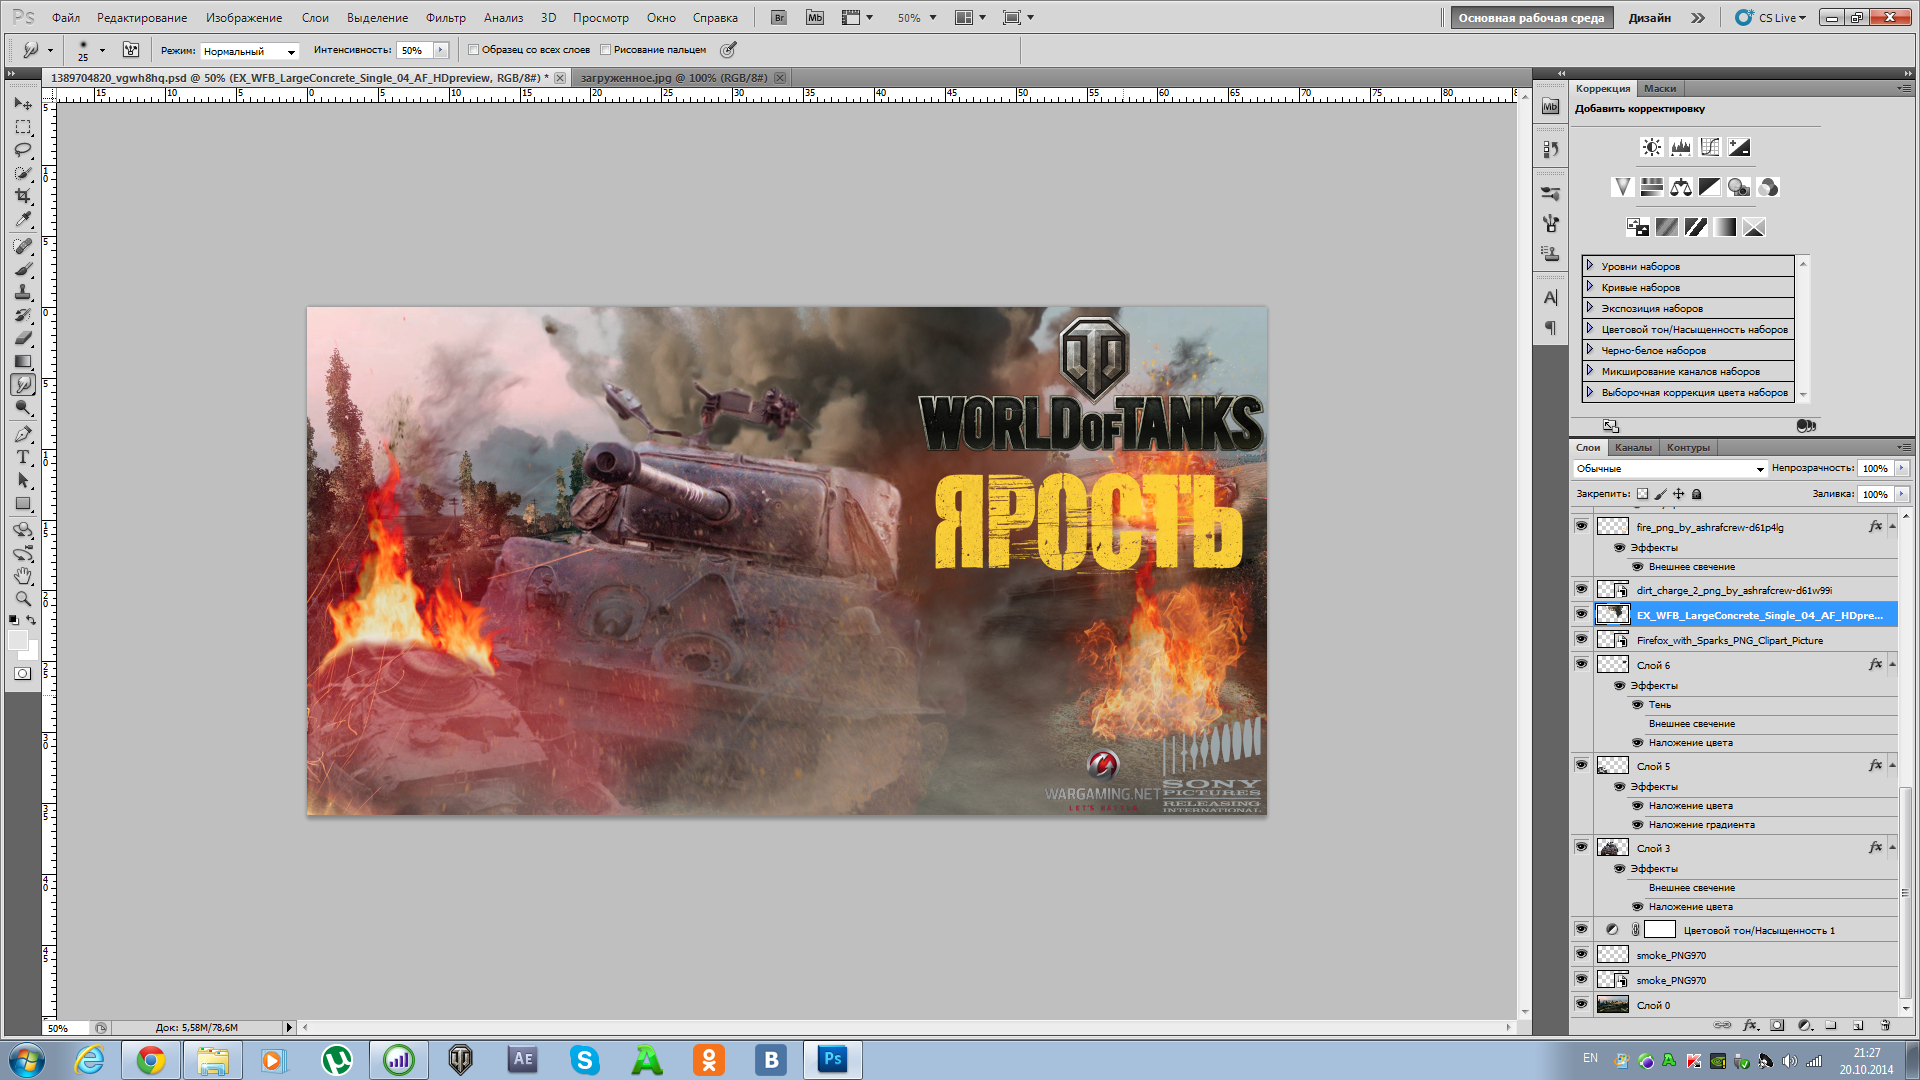The image size is (1920, 1080).
Task: Select the Цветовой тон/Насыщенность 1 mask thumbnail
Action: pyautogui.click(x=1660, y=930)
